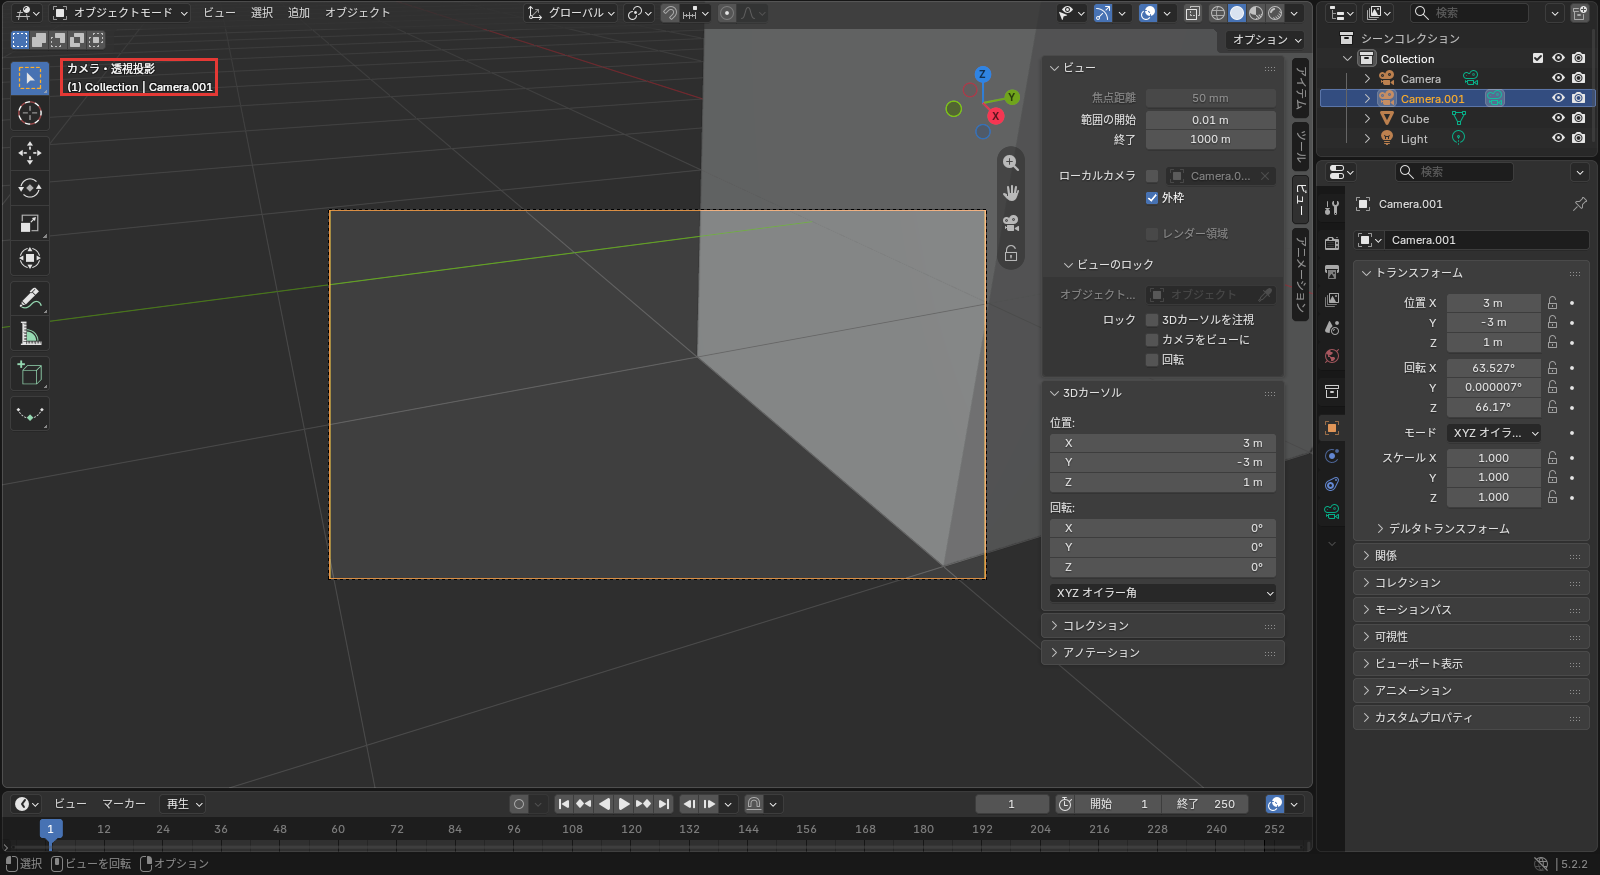This screenshot has height=875, width=1600.
Task: Select the Measure tool
Action: (30, 334)
